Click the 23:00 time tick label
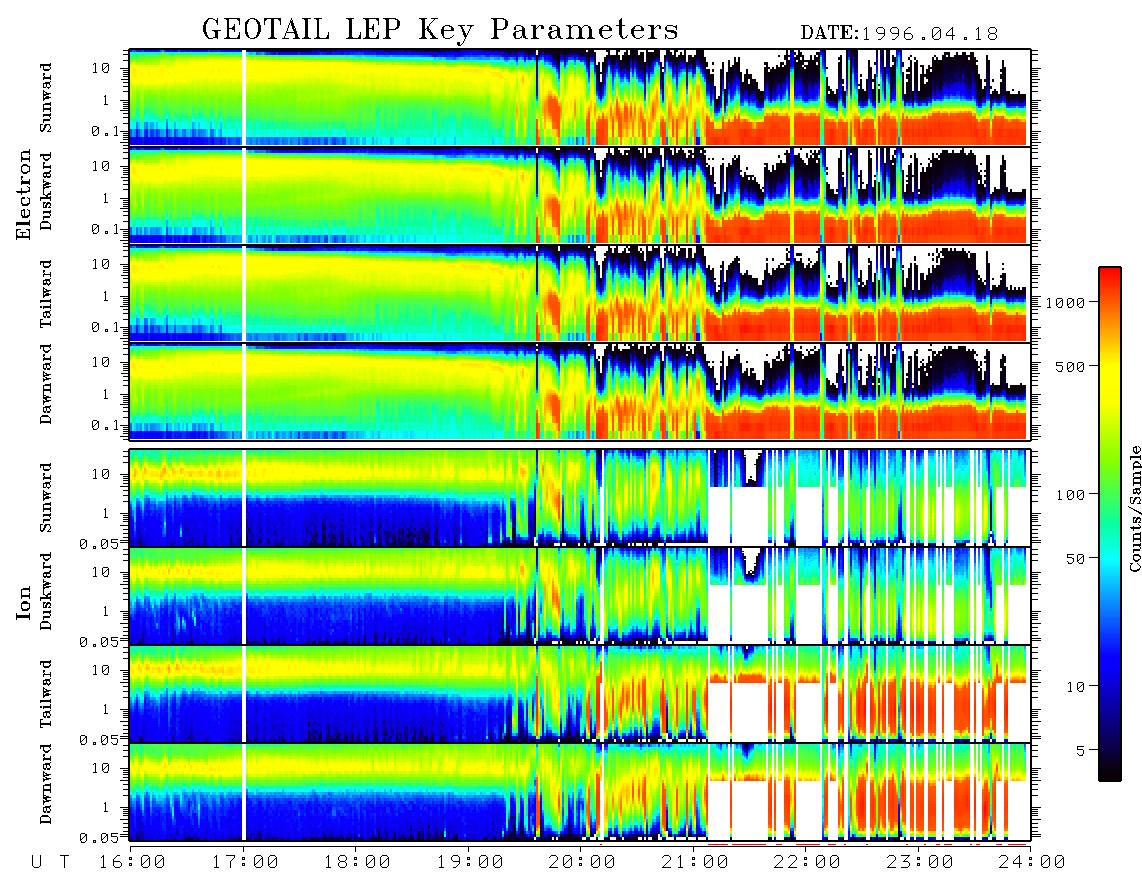 (x=920, y=863)
